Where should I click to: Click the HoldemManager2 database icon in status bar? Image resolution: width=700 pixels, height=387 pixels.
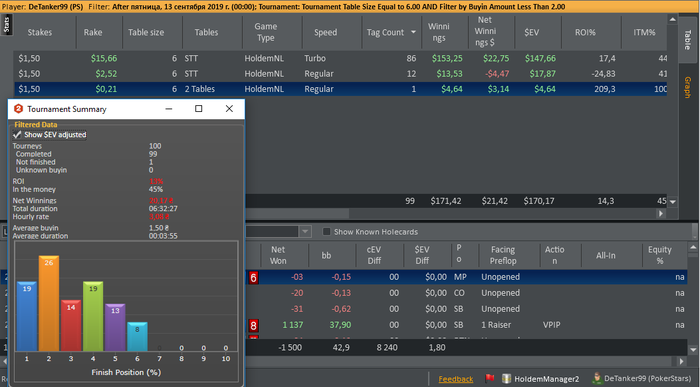click(506, 379)
